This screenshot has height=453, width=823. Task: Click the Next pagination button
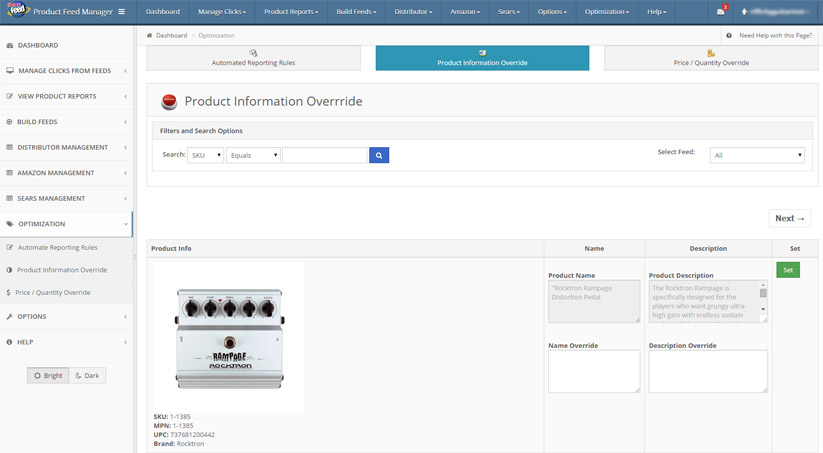coord(789,218)
